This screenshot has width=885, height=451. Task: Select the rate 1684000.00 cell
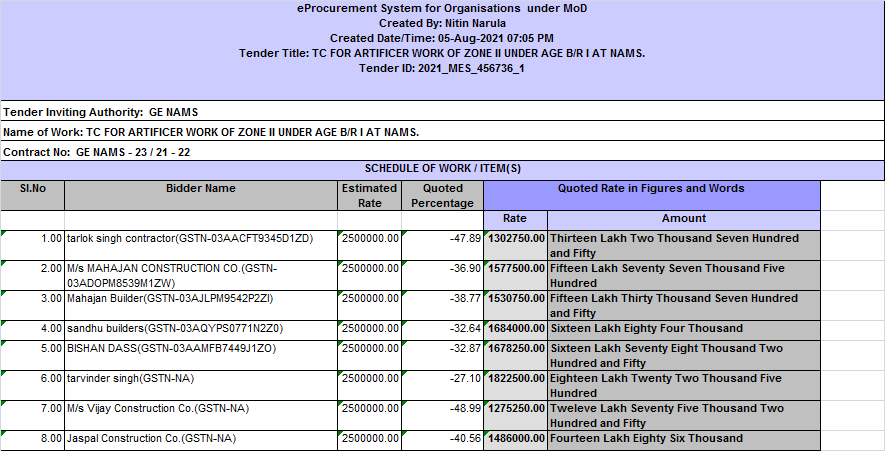click(515, 330)
